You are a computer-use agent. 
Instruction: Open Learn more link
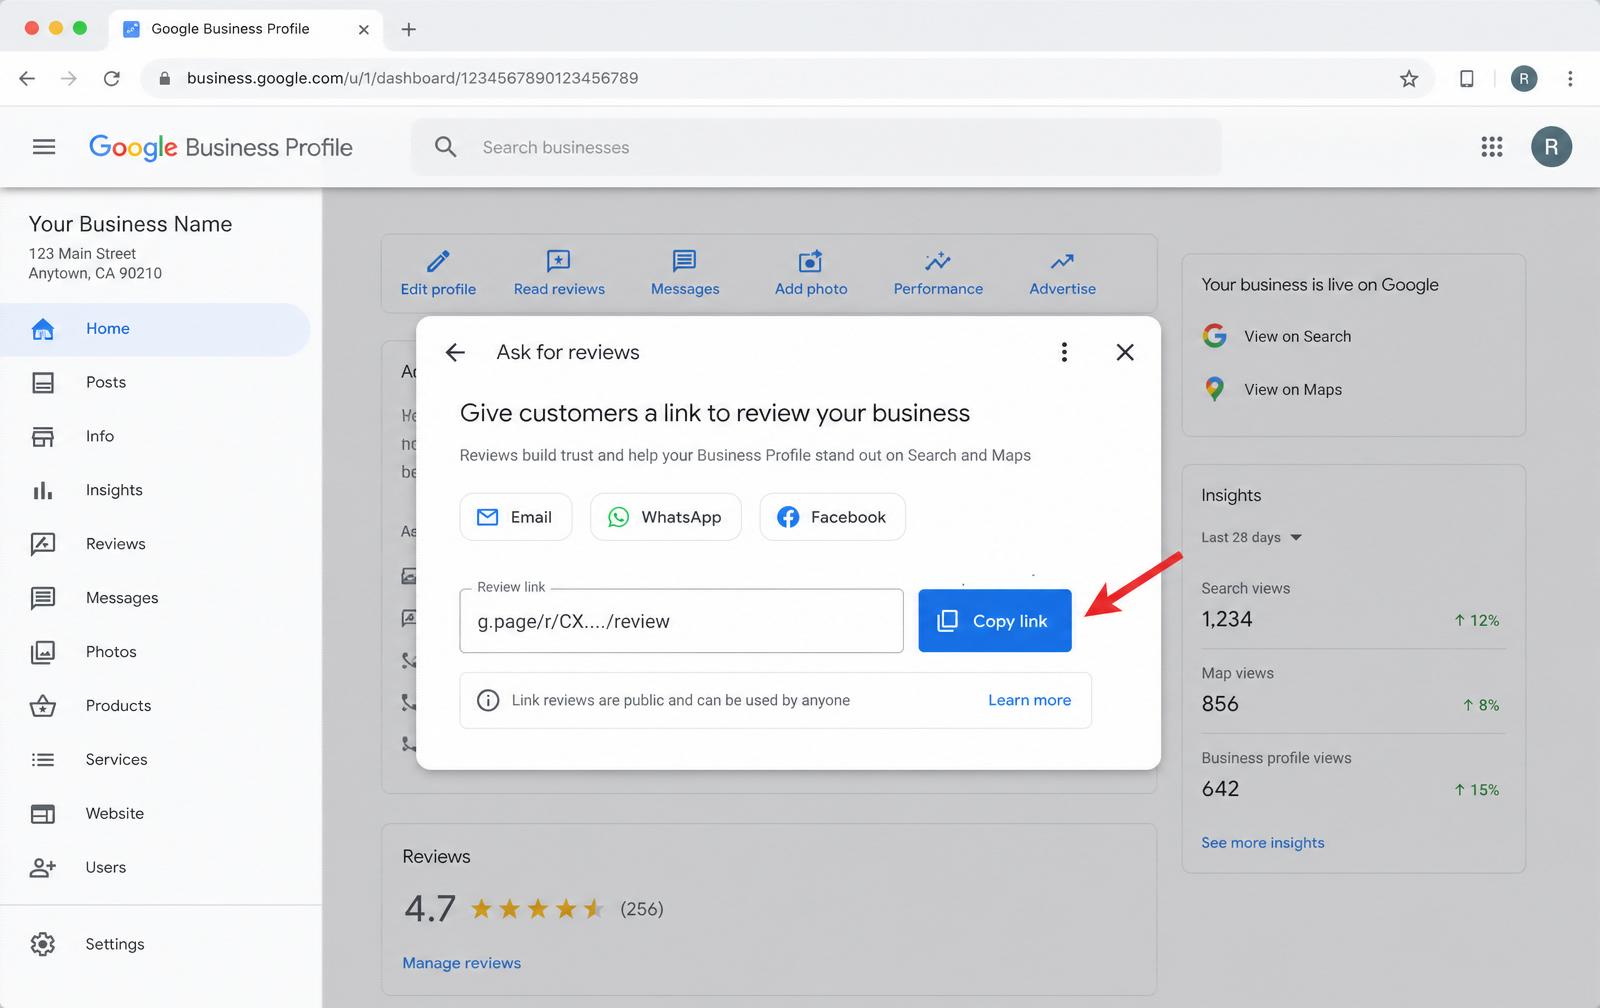coord(1029,700)
